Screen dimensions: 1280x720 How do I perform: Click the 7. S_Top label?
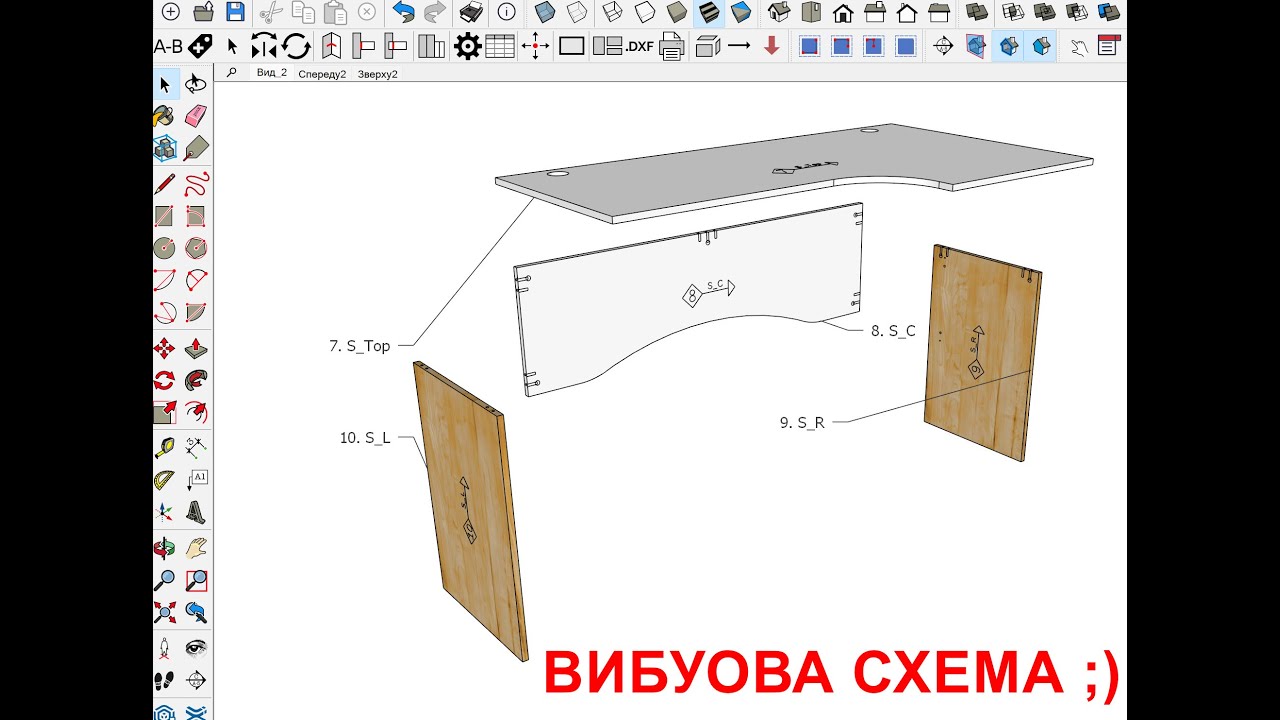pyautogui.click(x=360, y=346)
